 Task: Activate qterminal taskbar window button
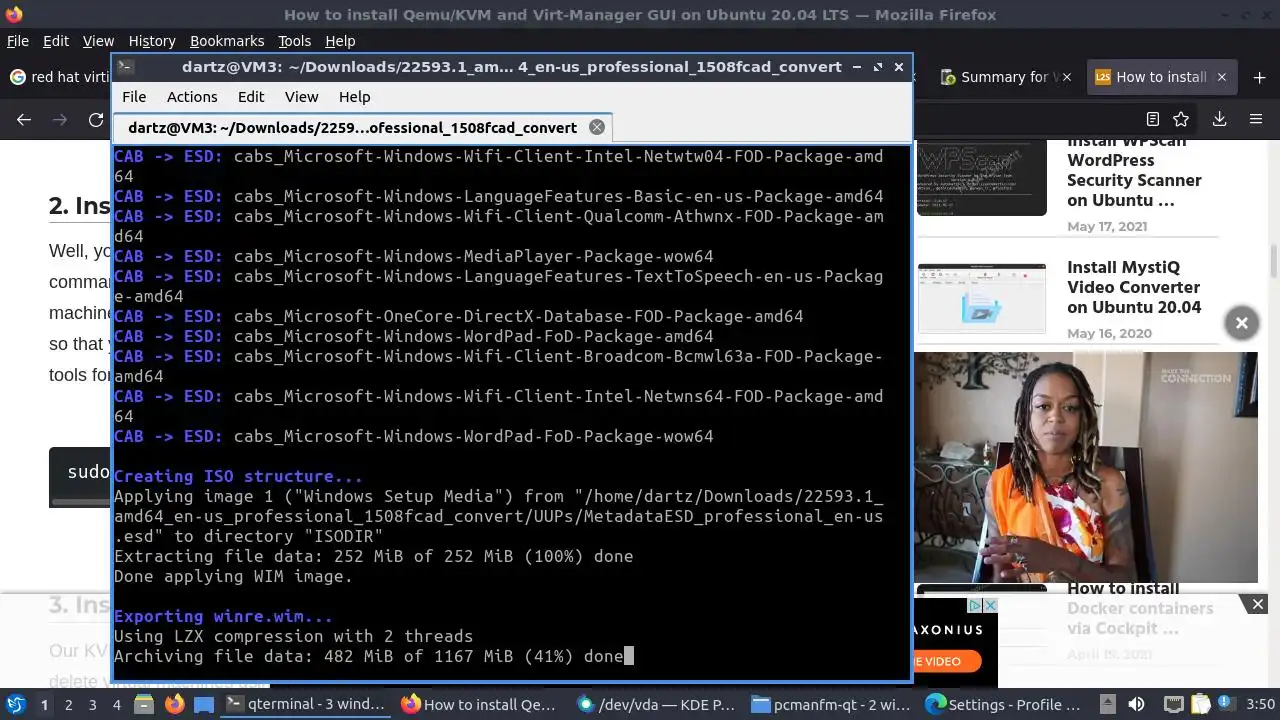click(307, 704)
